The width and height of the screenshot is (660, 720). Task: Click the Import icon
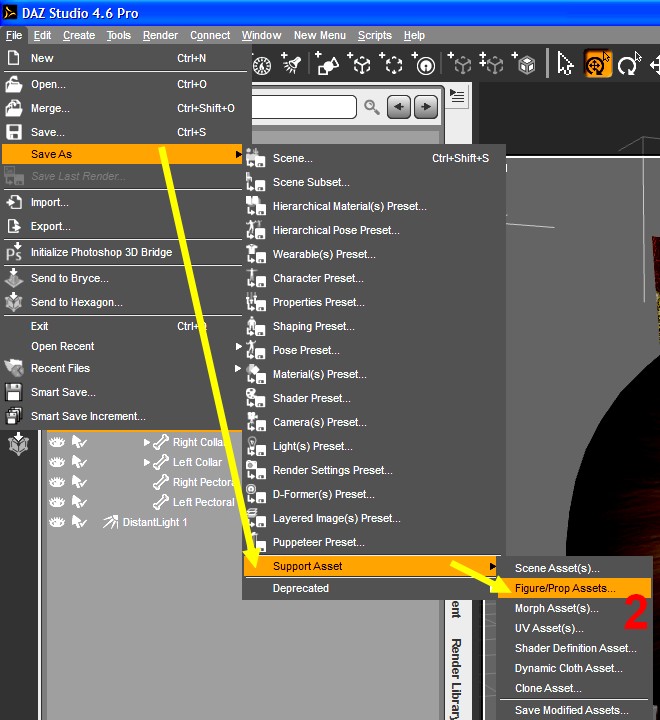(x=14, y=202)
